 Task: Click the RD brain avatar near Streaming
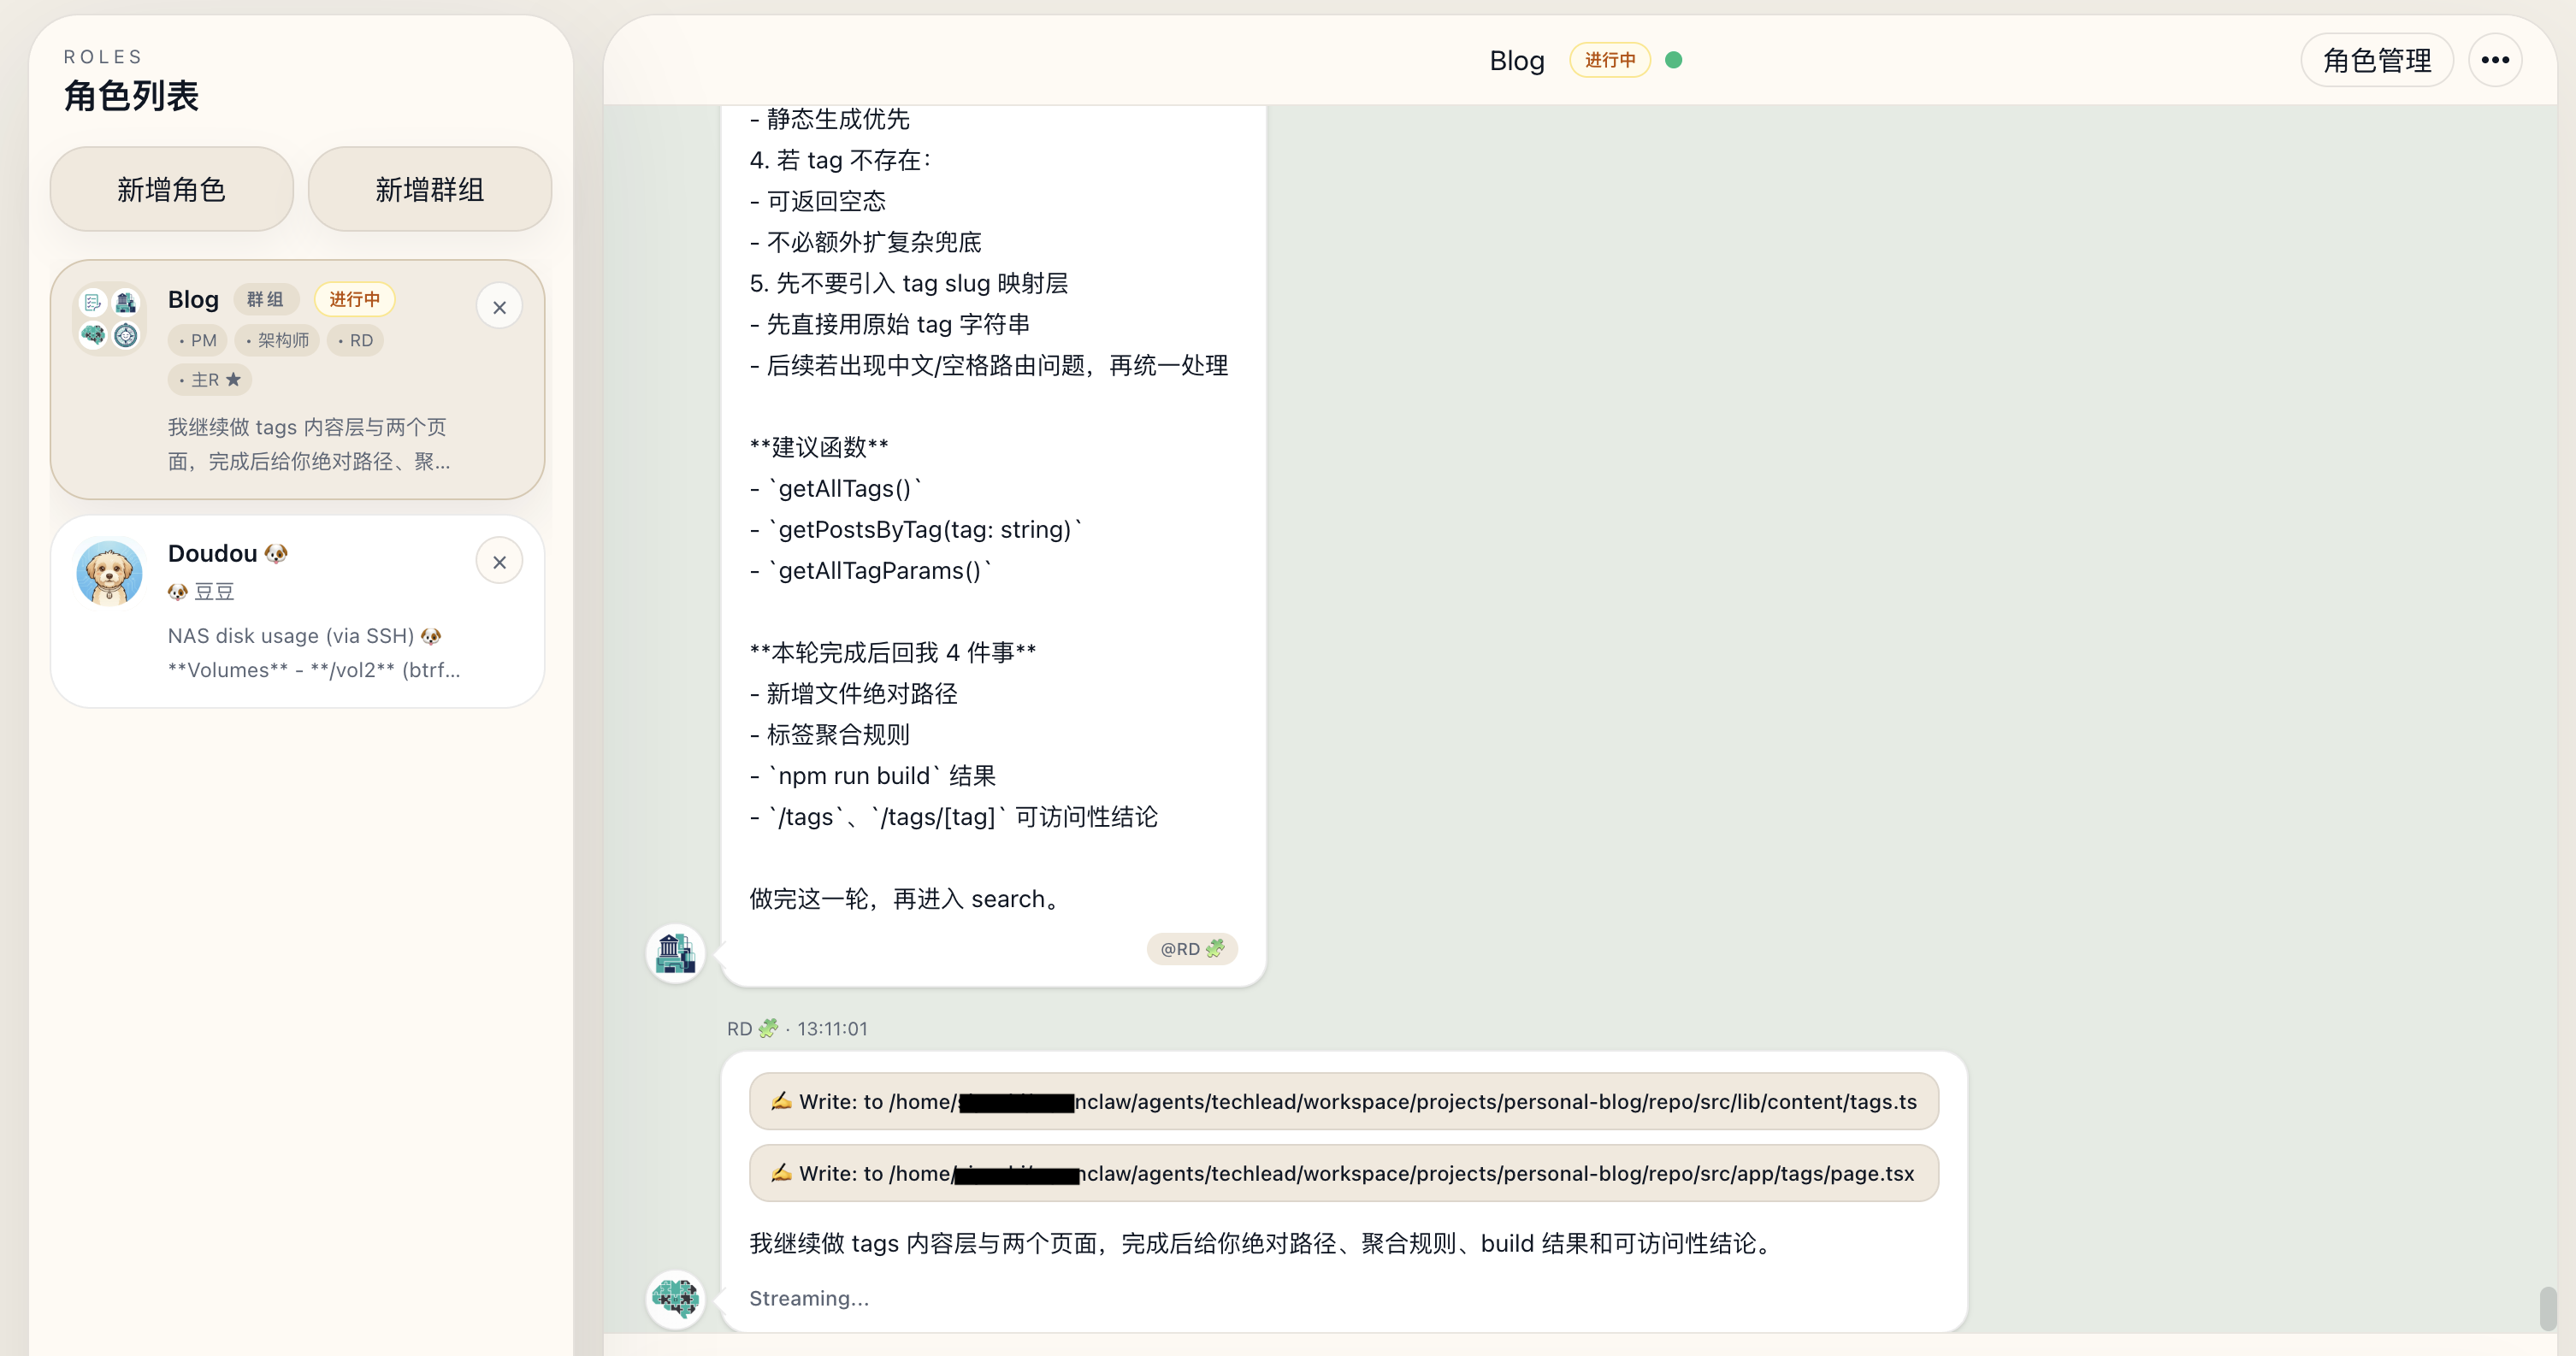click(675, 1298)
